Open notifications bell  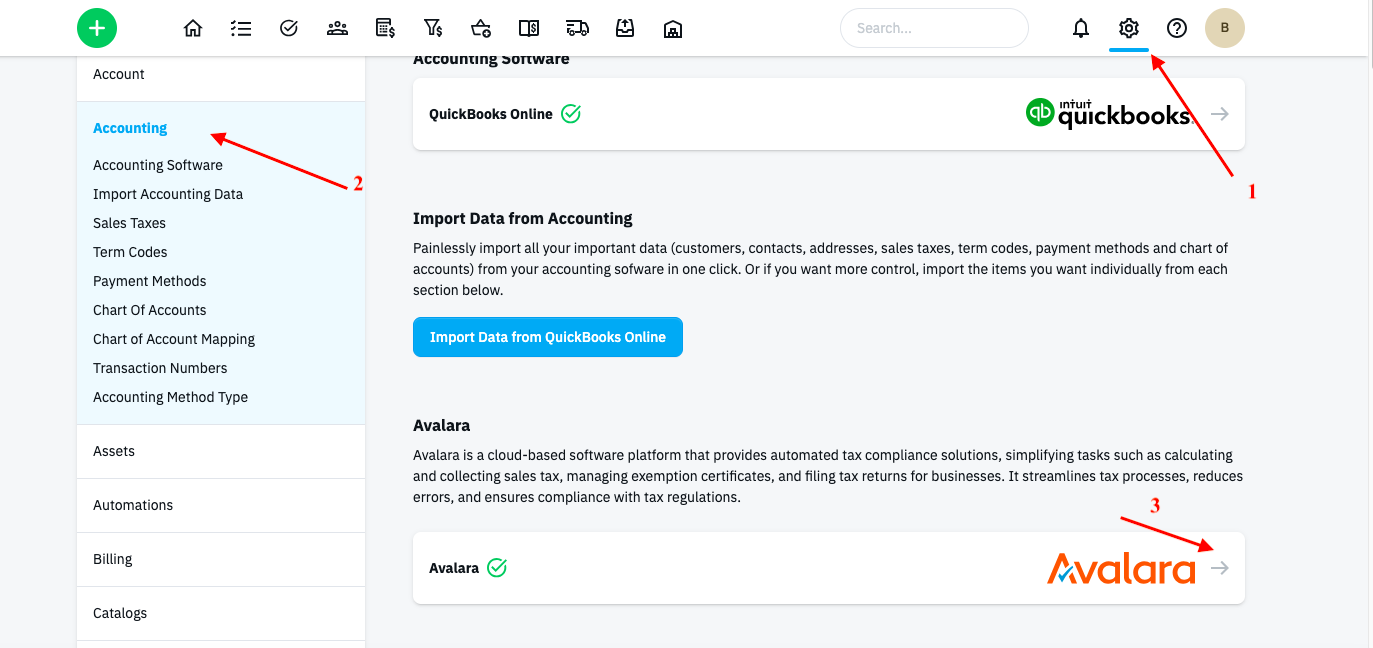pos(1081,28)
